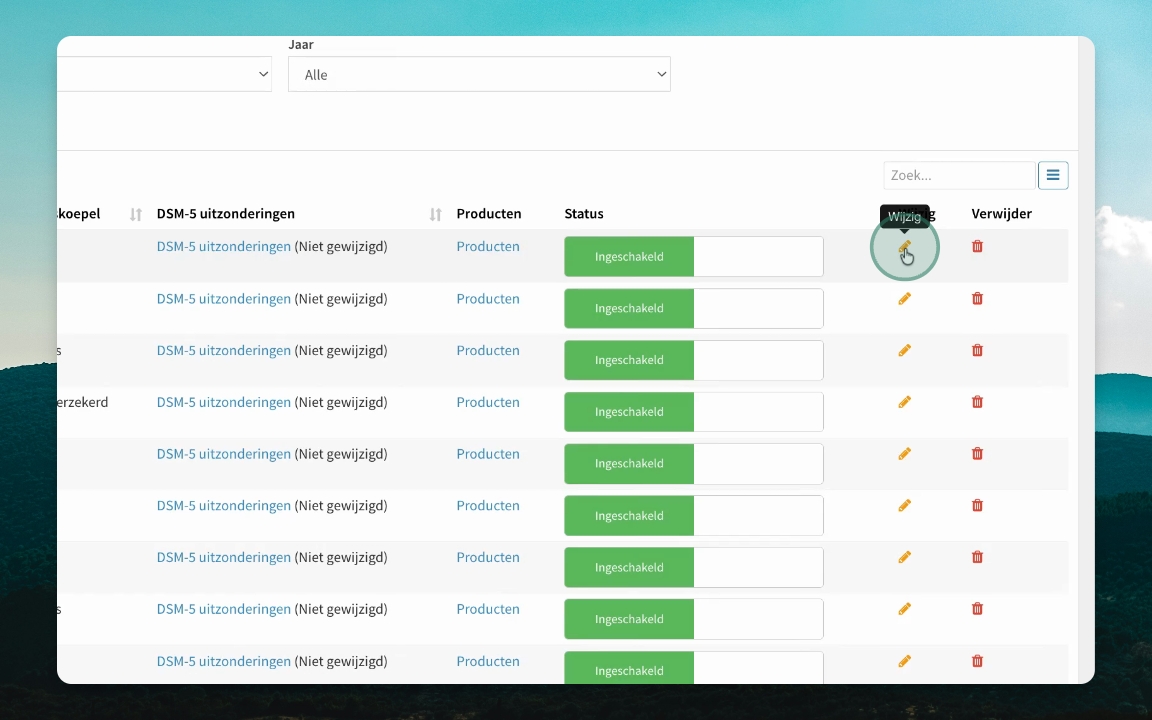Viewport: 1152px width, 720px height.
Task: Remove the third row via its trash icon
Action: (x=977, y=350)
